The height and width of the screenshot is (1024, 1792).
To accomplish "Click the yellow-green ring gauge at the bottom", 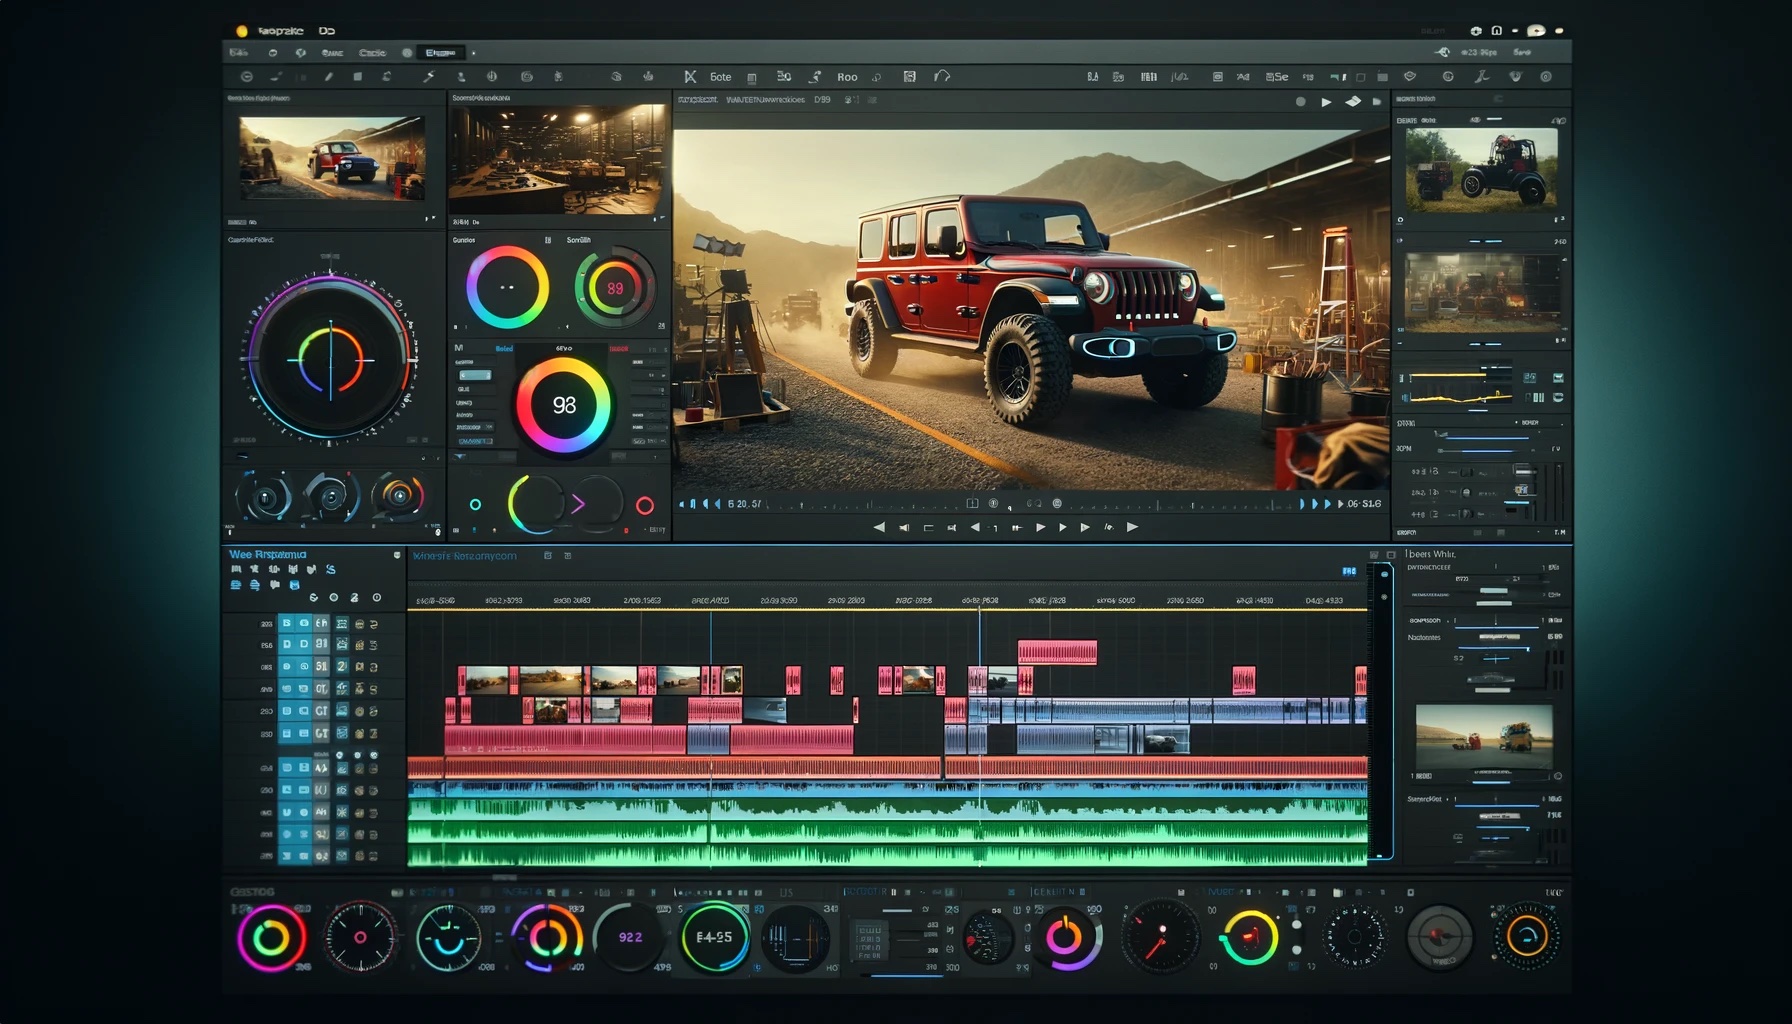I will click(1249, 938).
